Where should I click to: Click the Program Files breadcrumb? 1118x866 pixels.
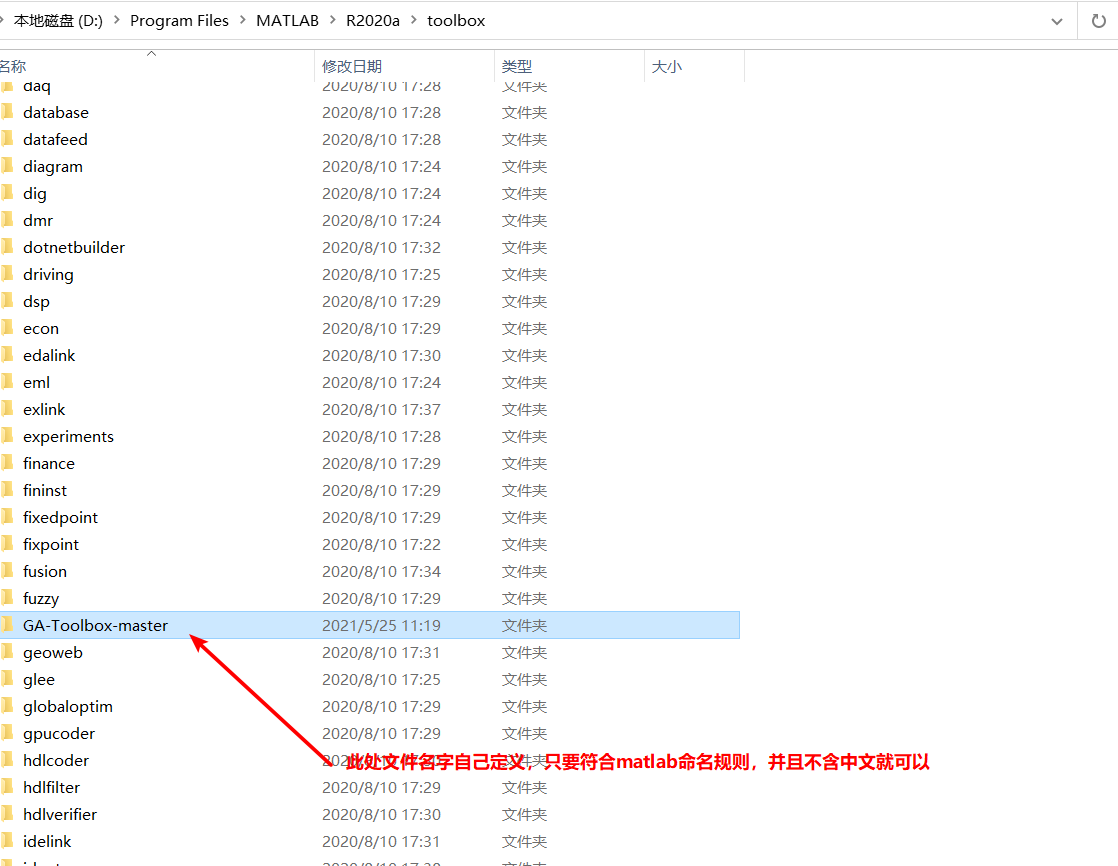179,21
